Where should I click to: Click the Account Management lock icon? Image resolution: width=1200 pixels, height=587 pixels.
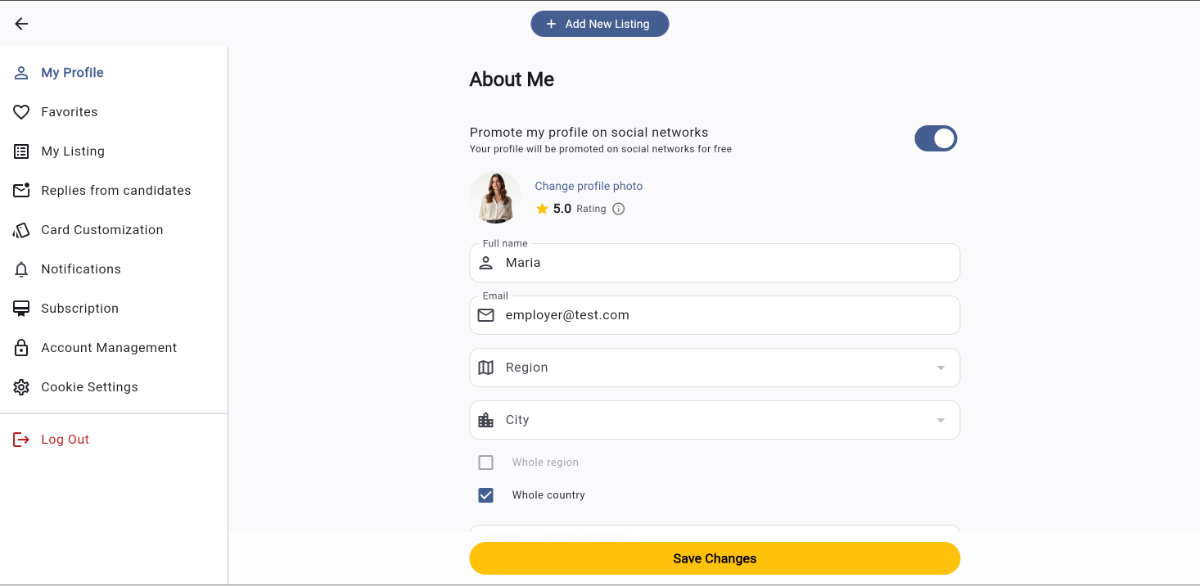point(21,348)
